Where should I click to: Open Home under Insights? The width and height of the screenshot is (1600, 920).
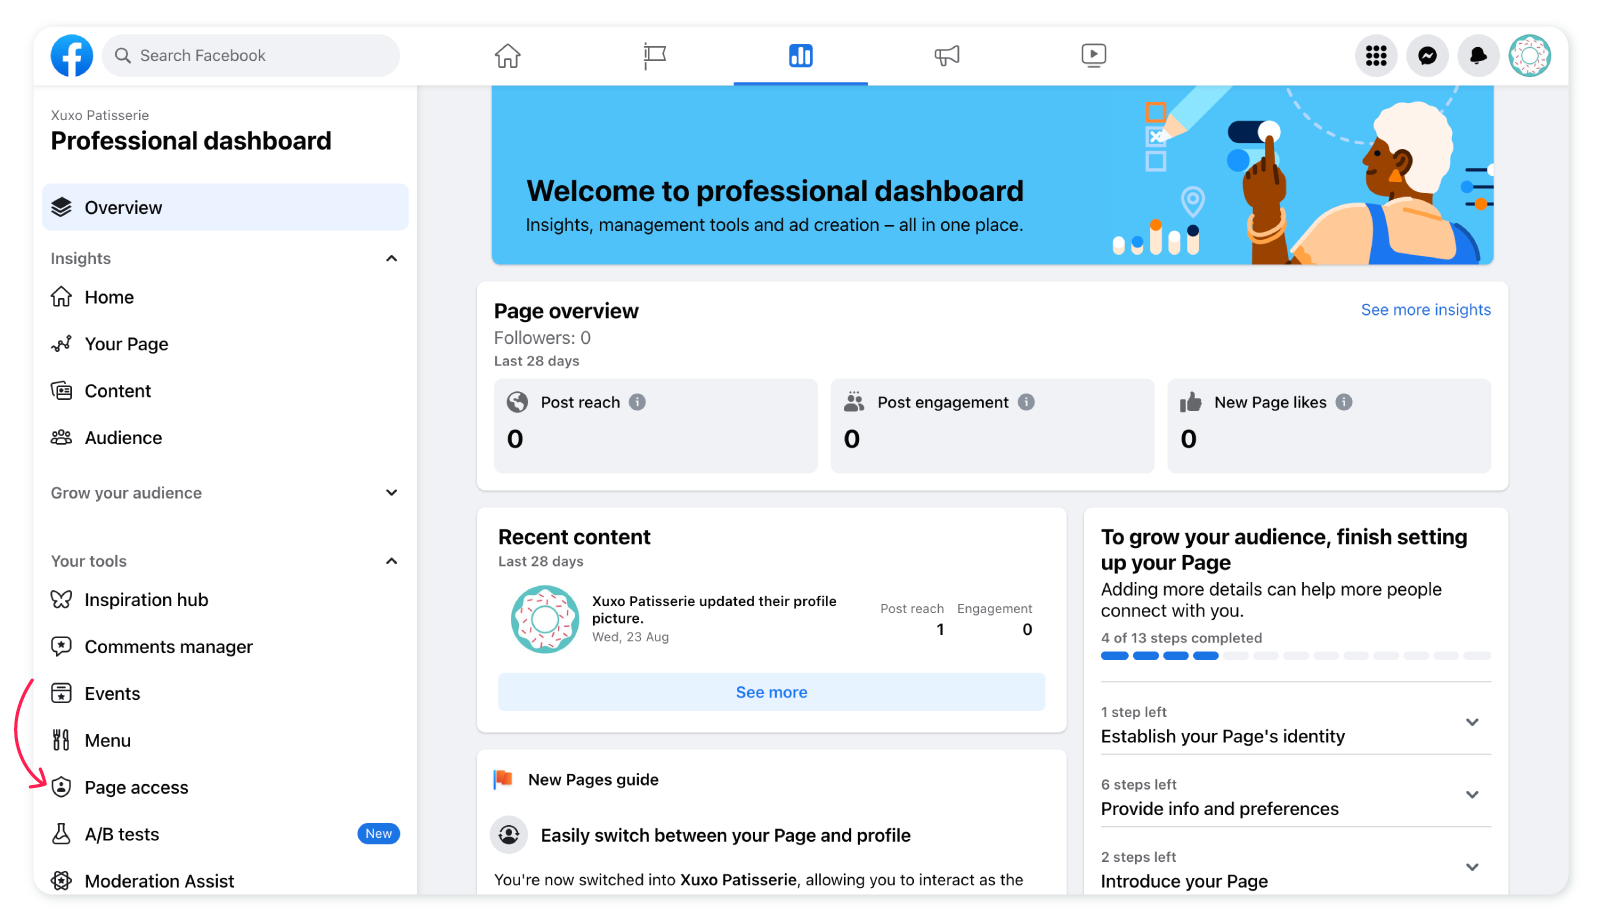tap(225, 297)
